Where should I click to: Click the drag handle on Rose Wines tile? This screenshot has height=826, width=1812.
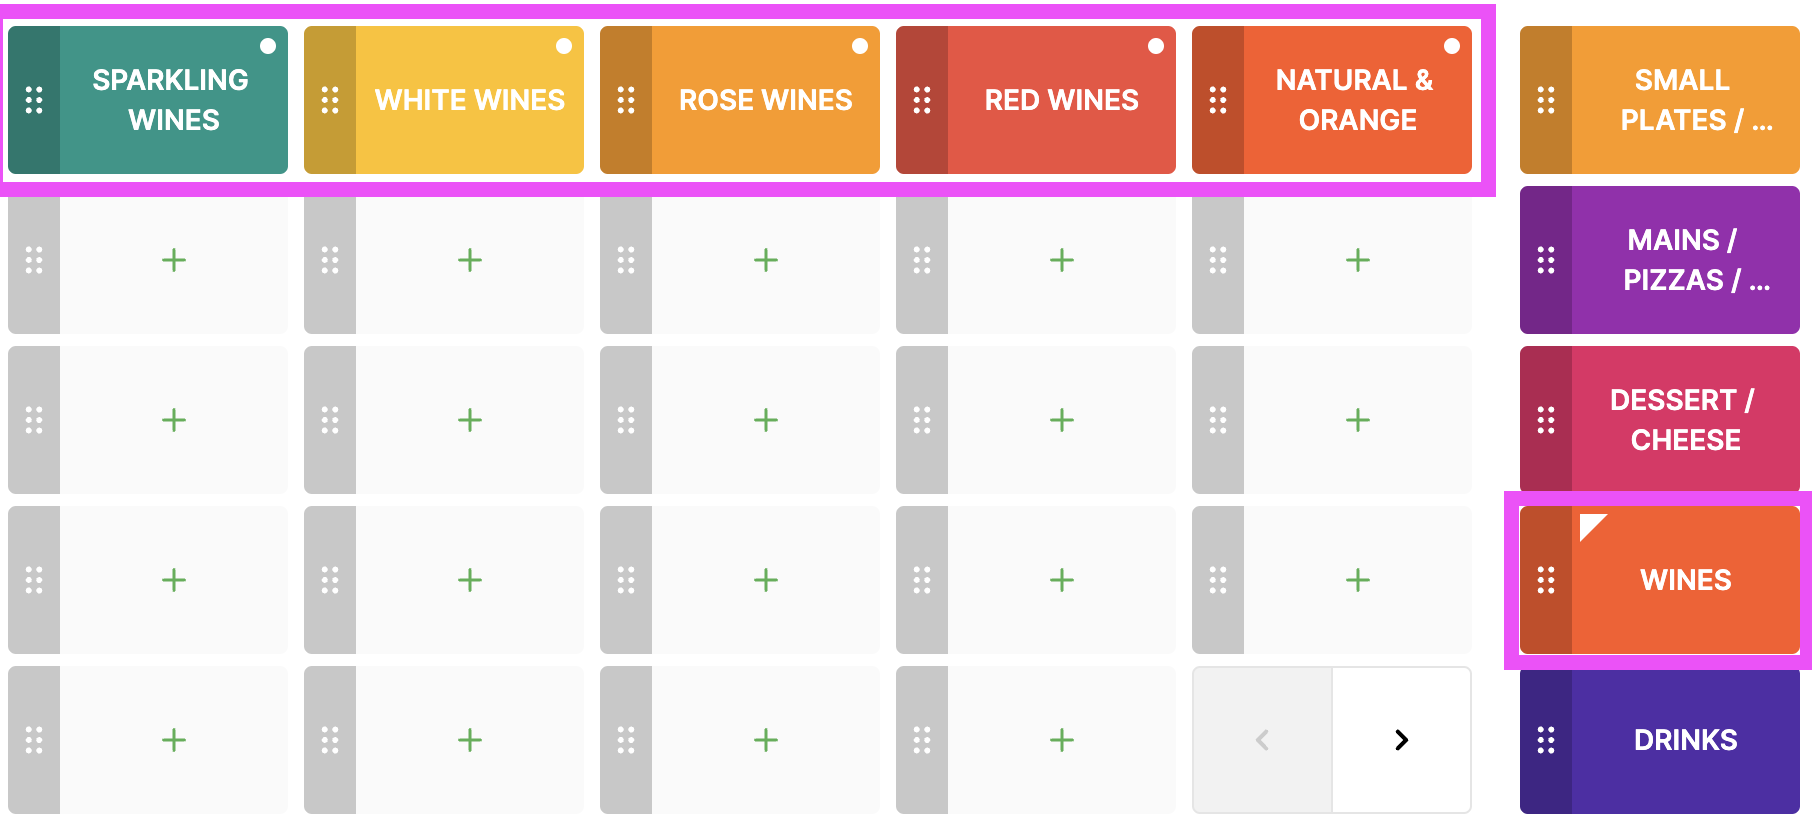tap(626, 100)
